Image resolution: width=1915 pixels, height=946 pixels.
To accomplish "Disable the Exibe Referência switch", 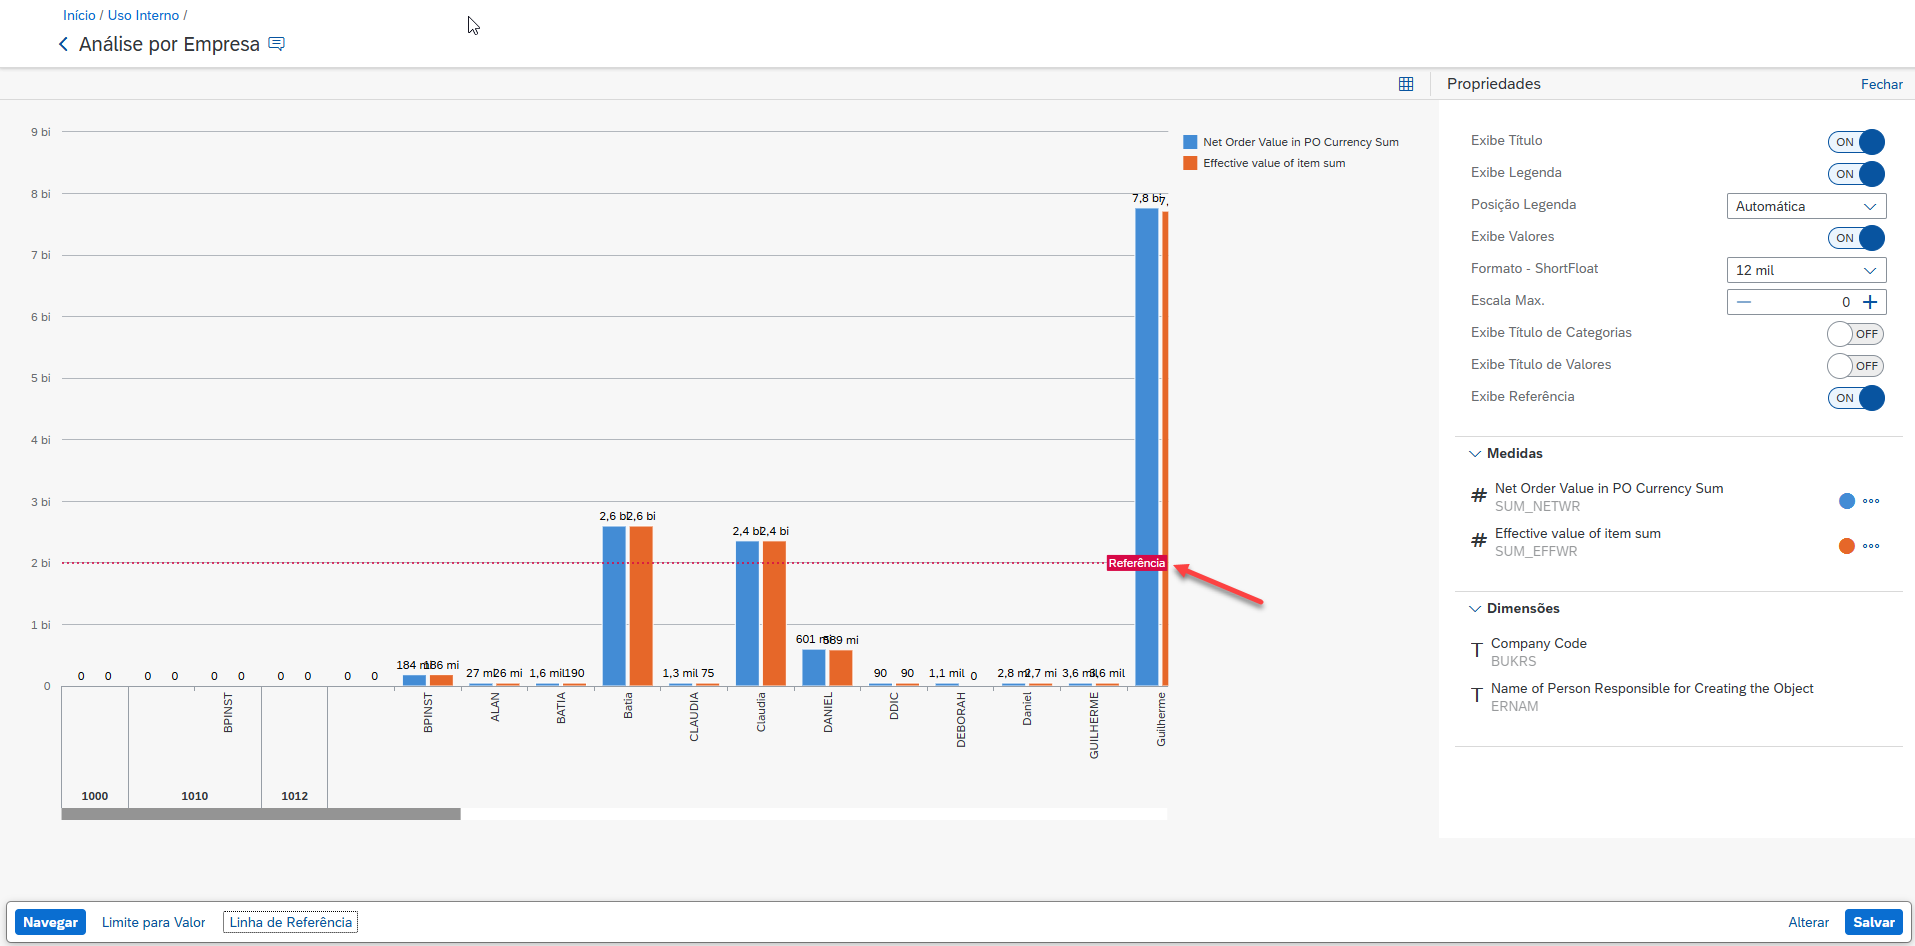I will pyautogui.click(x=1856, y=398).
